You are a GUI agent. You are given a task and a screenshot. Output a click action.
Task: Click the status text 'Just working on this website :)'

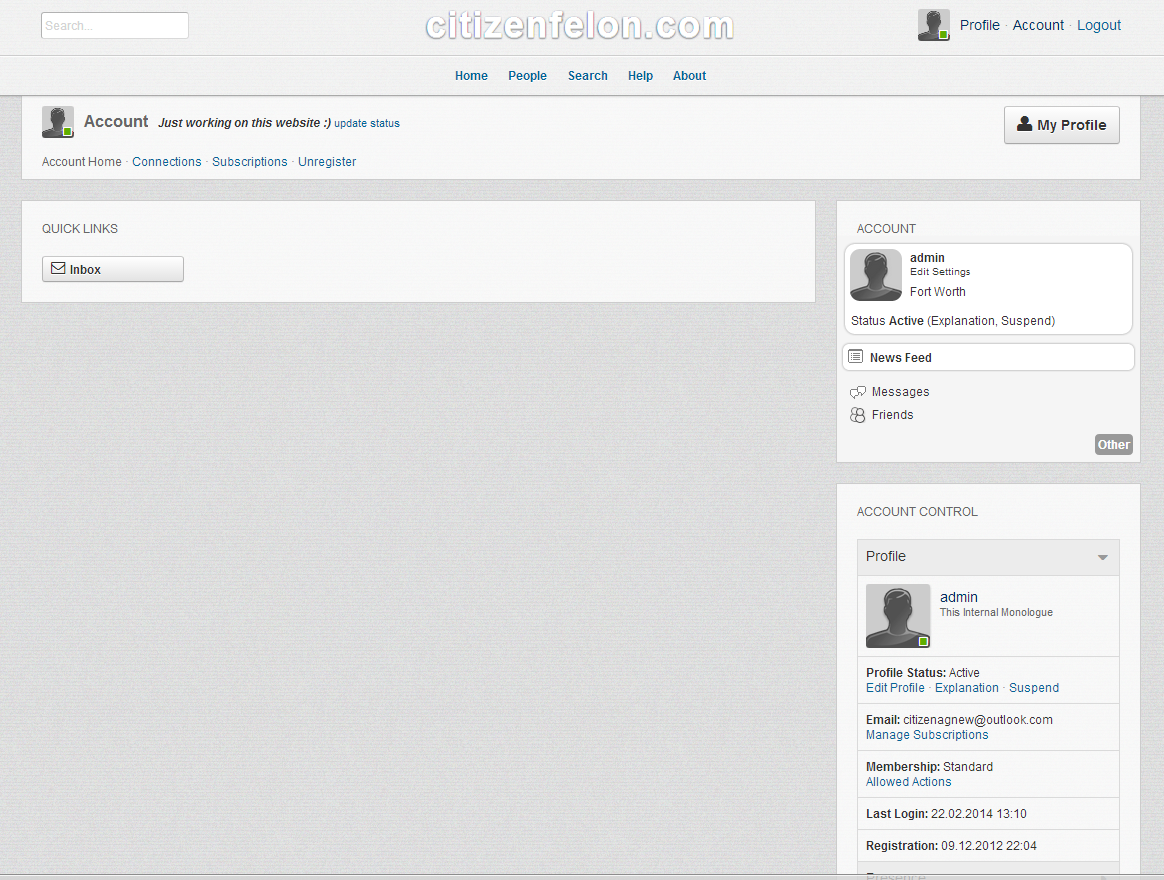(244, 123)
